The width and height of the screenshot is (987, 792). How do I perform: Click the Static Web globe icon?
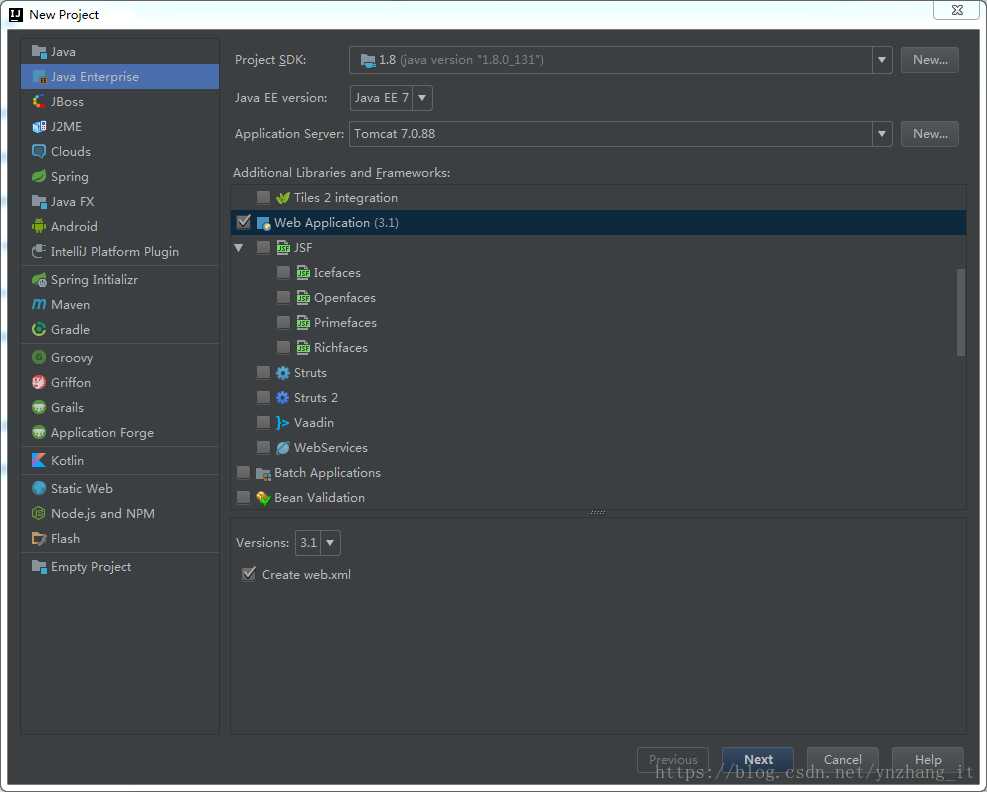tap(39, 489)
